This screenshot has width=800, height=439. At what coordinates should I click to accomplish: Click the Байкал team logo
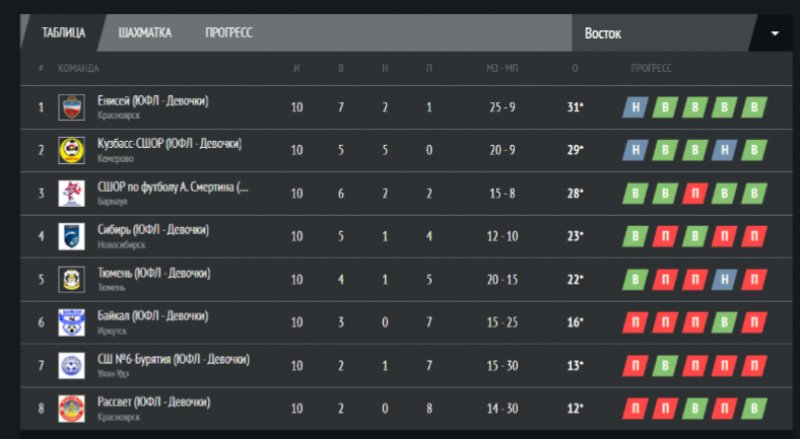click(x=71, y=323)
